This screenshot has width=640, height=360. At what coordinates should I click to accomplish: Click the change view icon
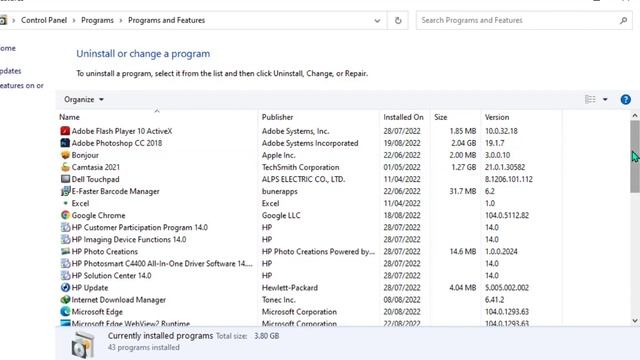(x=590, y=99)
